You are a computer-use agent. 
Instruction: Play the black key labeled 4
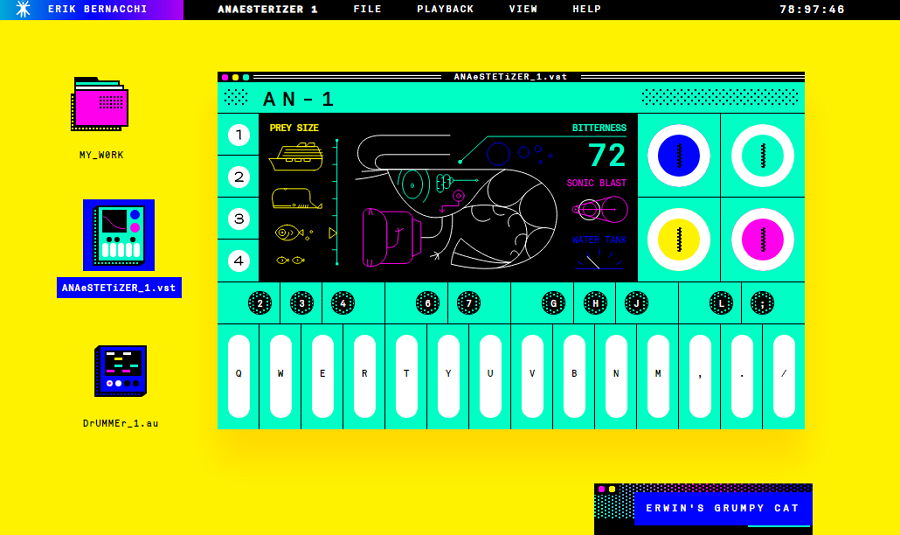[x=343, y=303]
